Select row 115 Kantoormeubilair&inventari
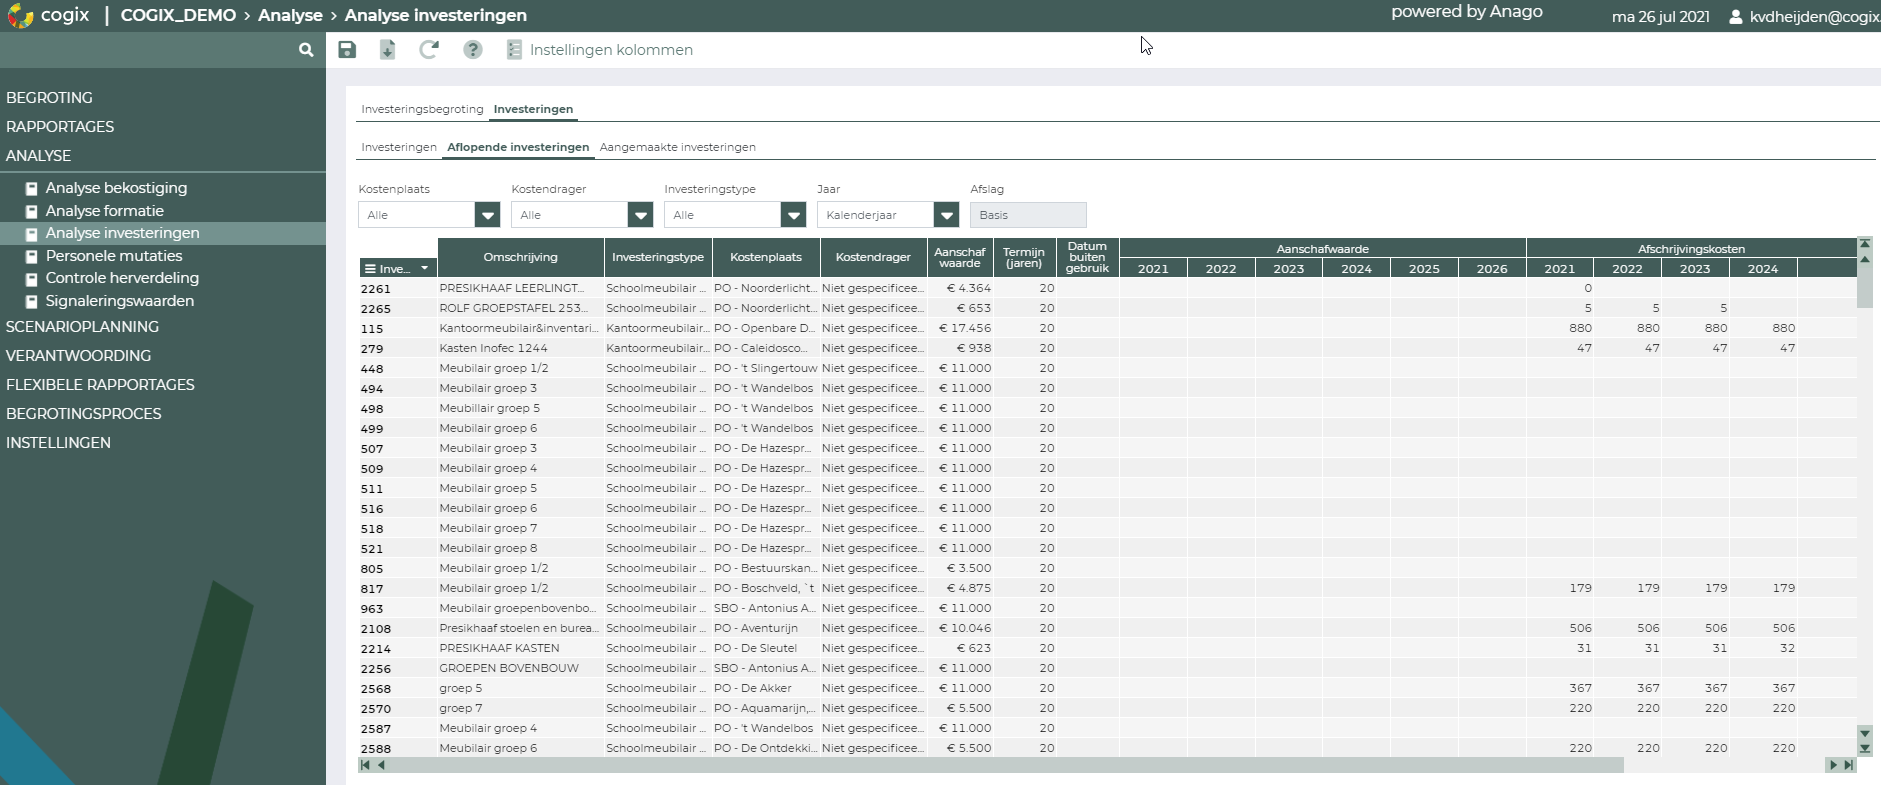Image resolution: width=1881 pixels, height=785 pixels. (x=1108, y=328)
